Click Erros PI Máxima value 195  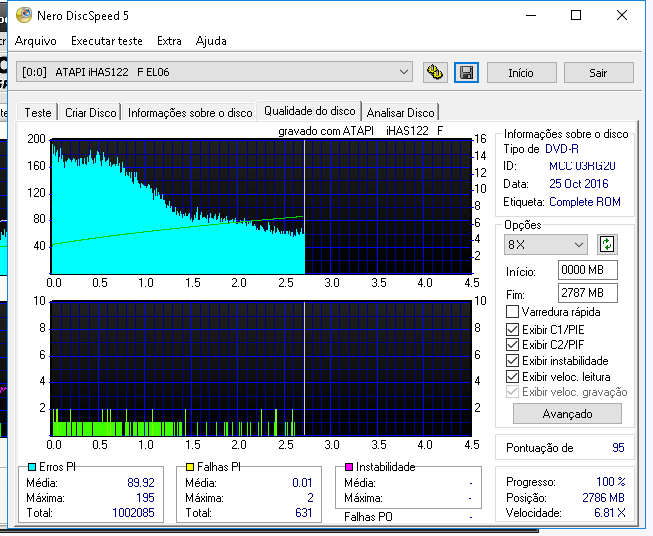[x=145, y=497]
